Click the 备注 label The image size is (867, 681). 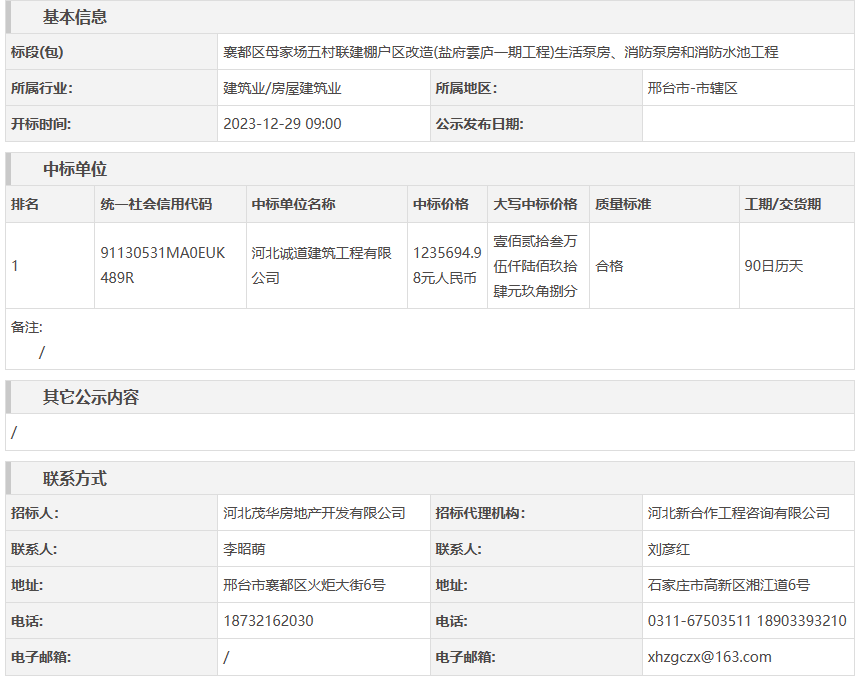coord(27,327)
